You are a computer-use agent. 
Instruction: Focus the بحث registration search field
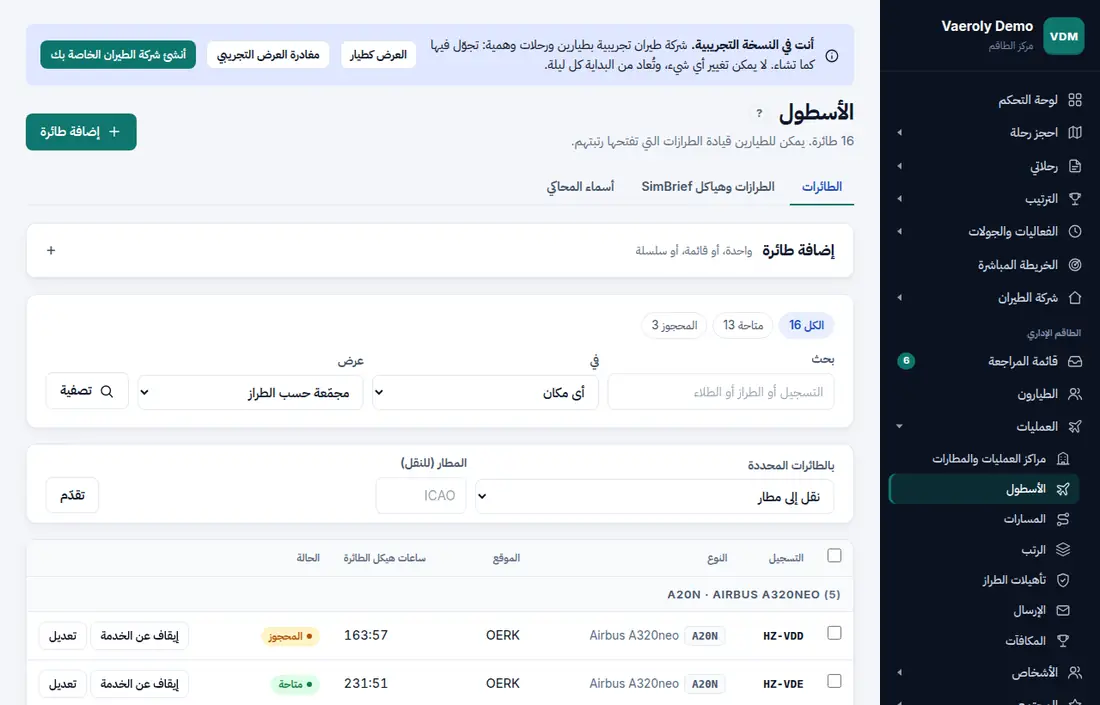(721, 392)
